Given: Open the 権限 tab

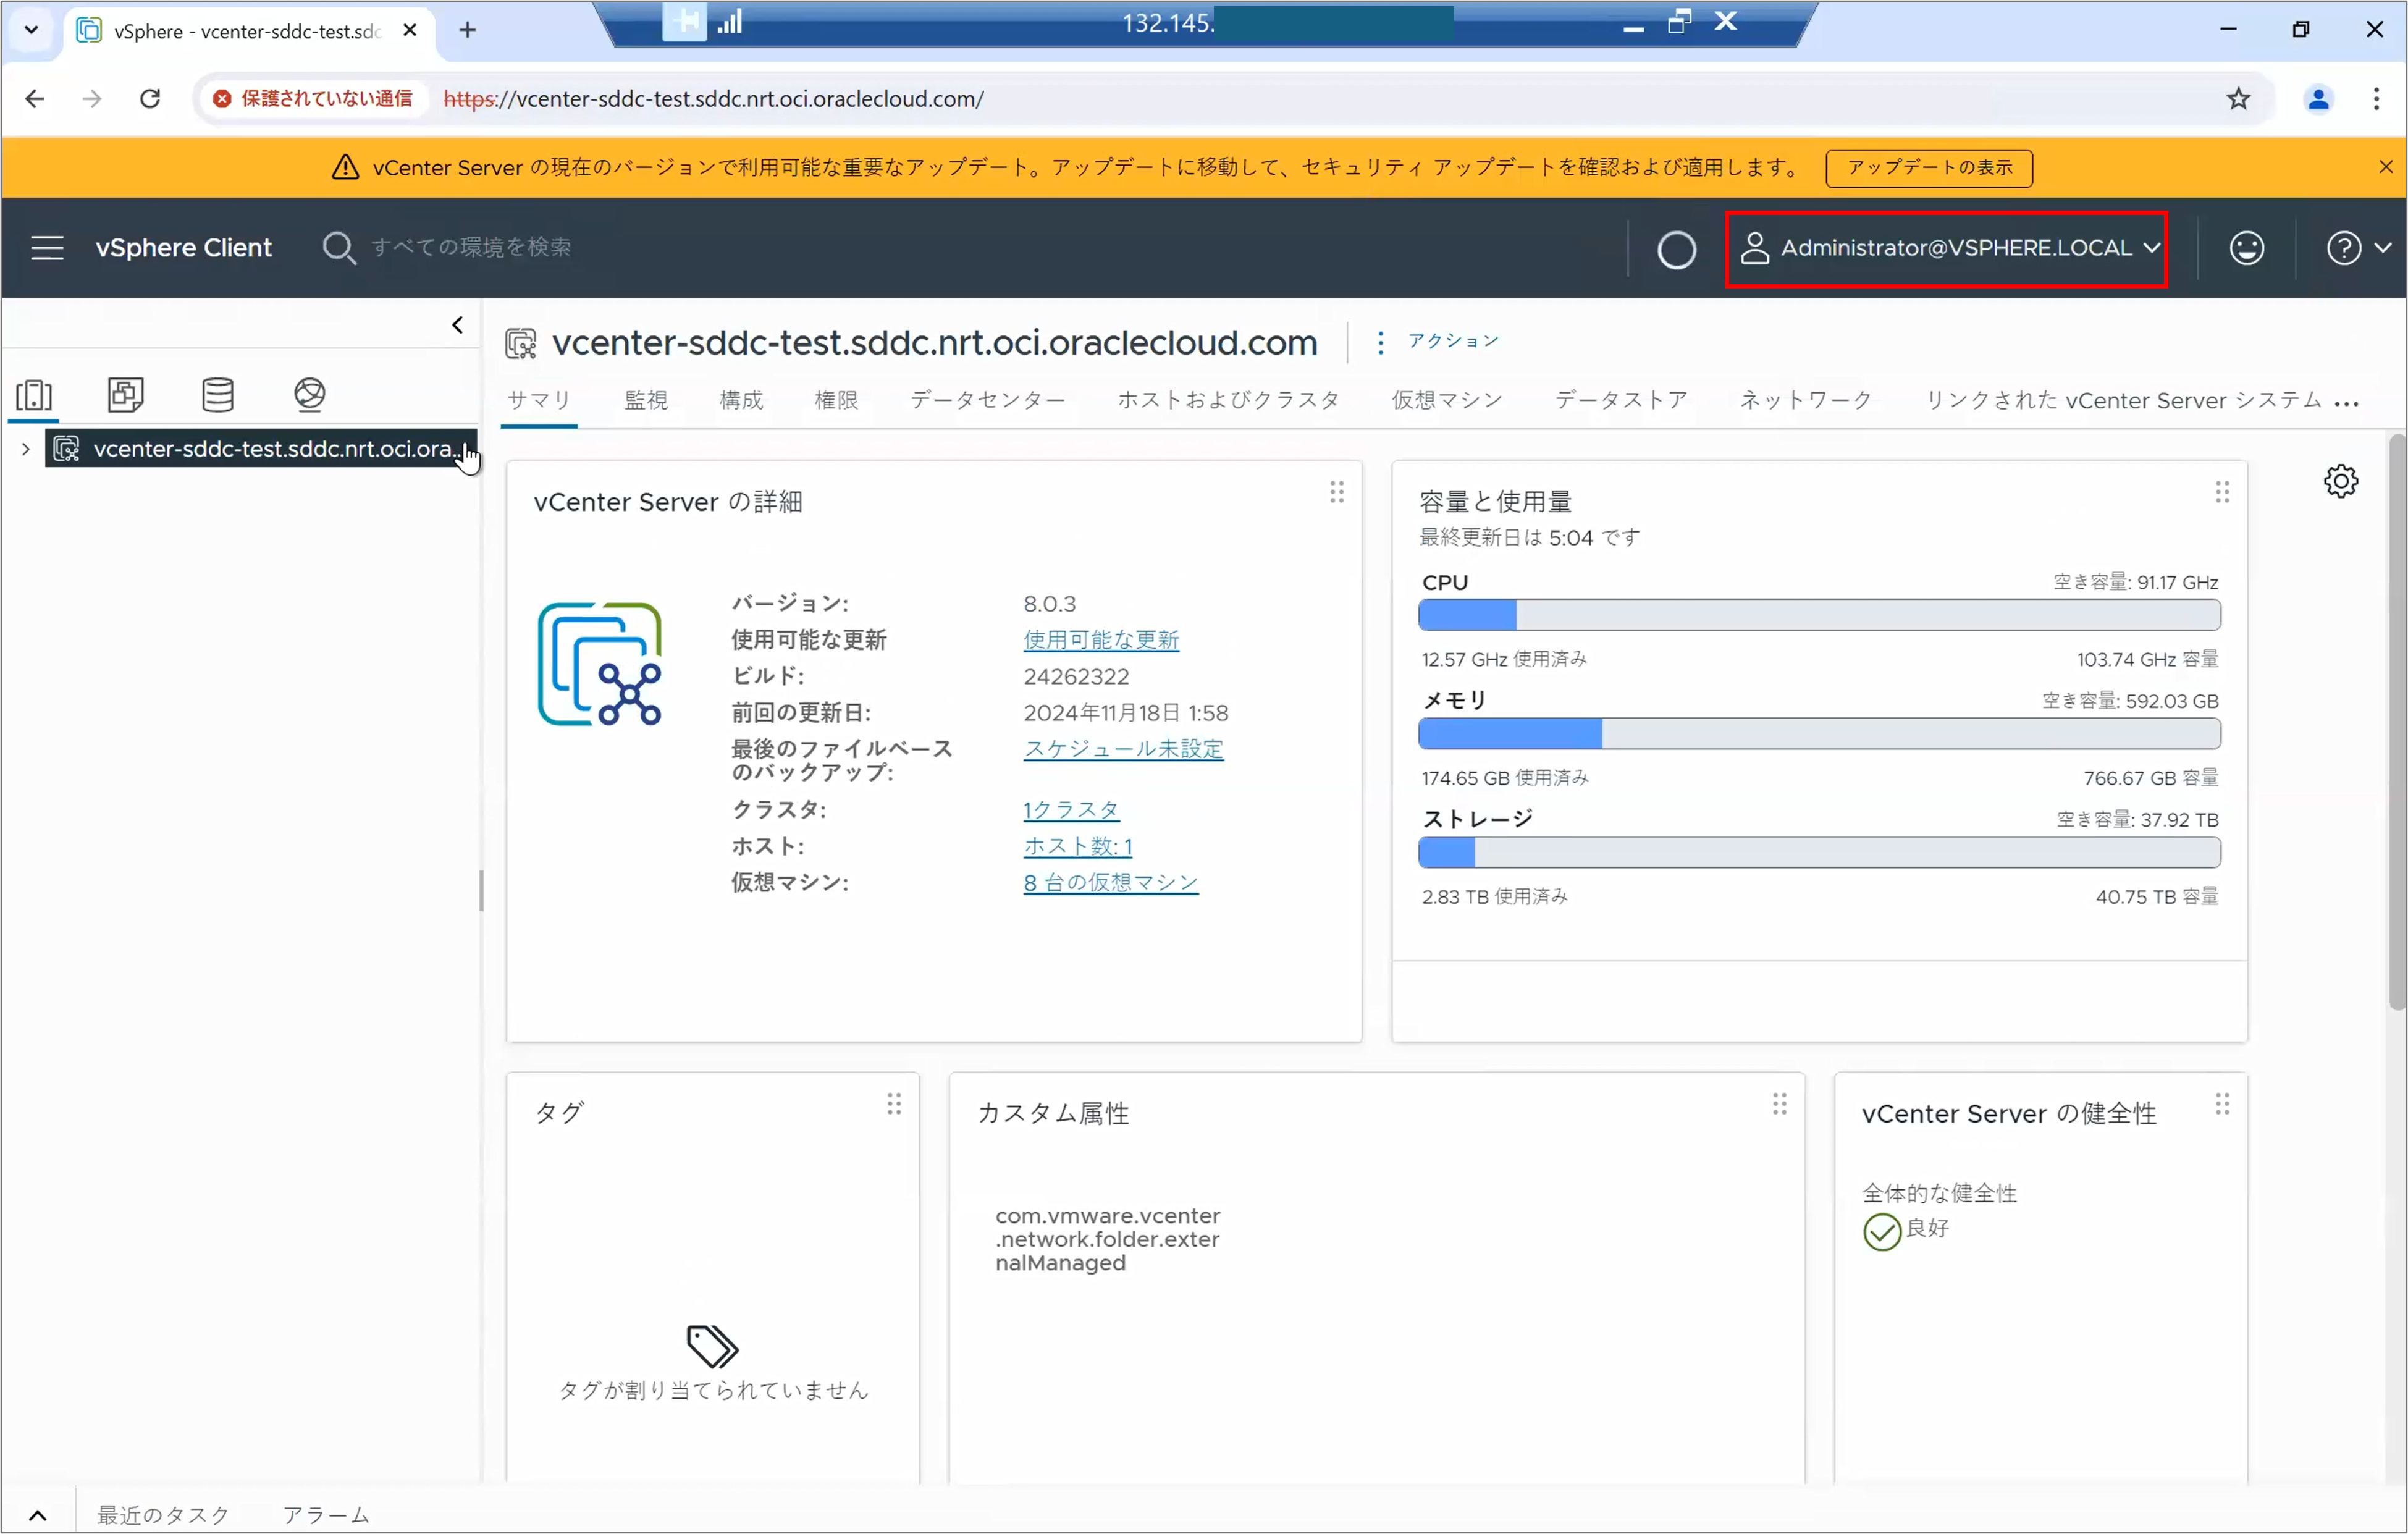Looking at the screenshot, I should pyautogui.click(x=836, y=400).
